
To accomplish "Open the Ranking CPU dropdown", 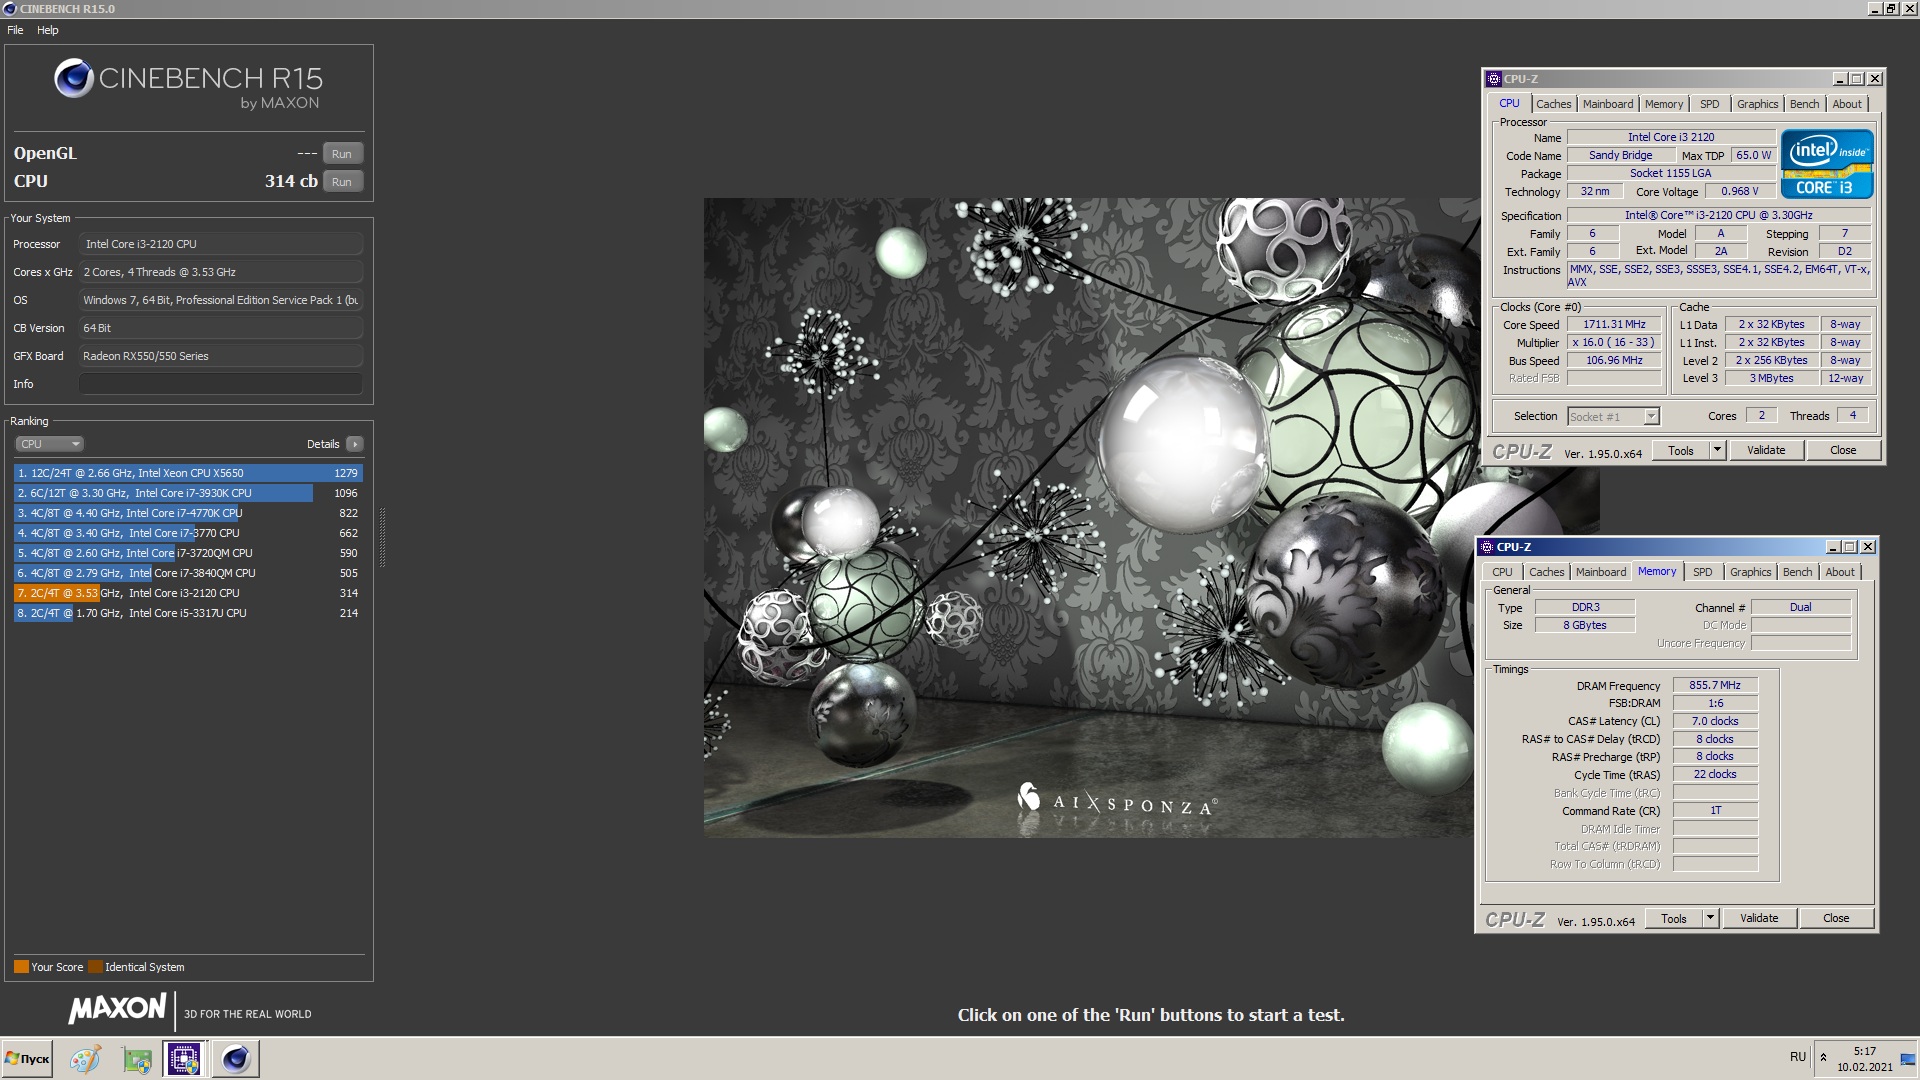I will pyautogui.click(x=49, y=444).
